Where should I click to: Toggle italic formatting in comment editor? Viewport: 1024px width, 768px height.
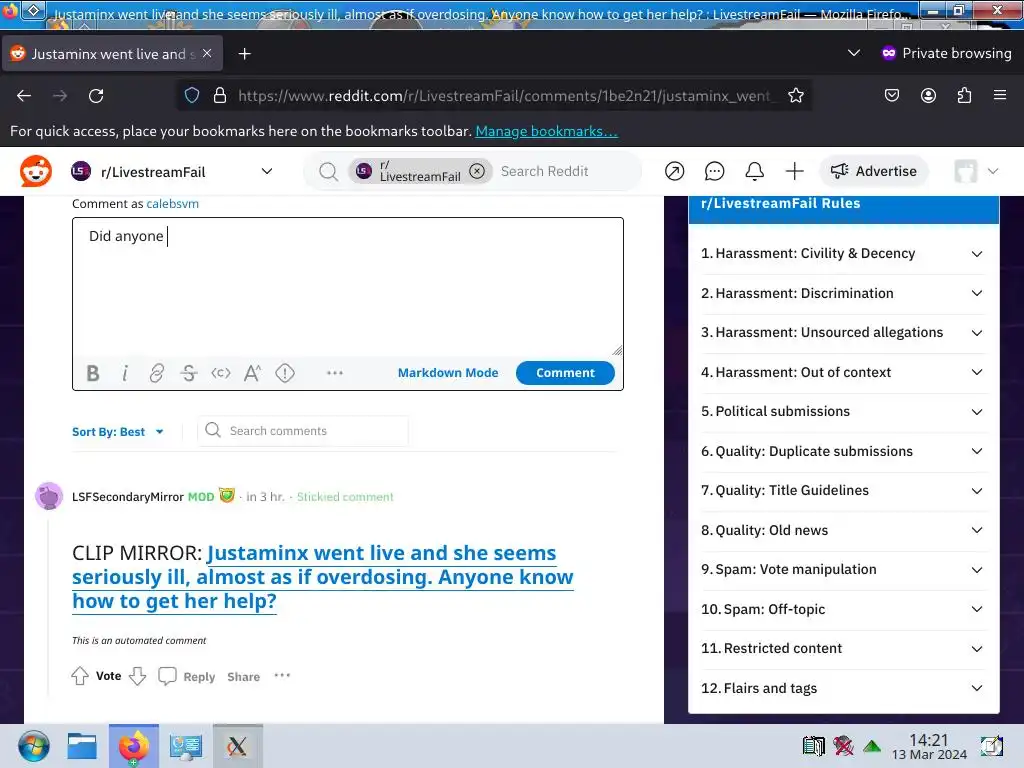click(x=125, y=373)
